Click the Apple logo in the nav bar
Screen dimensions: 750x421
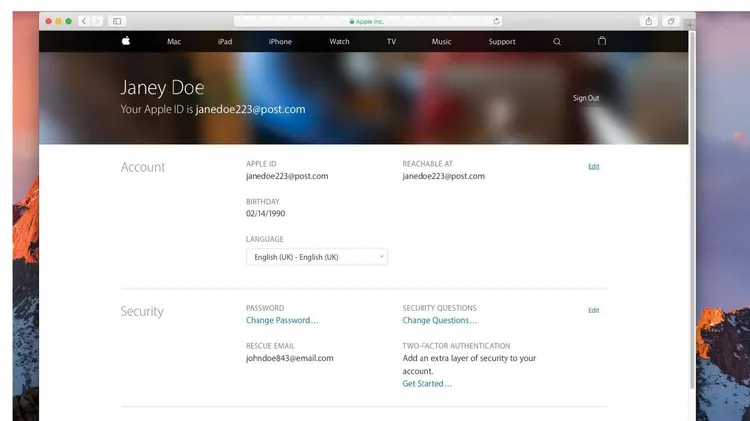click(126, 41)
